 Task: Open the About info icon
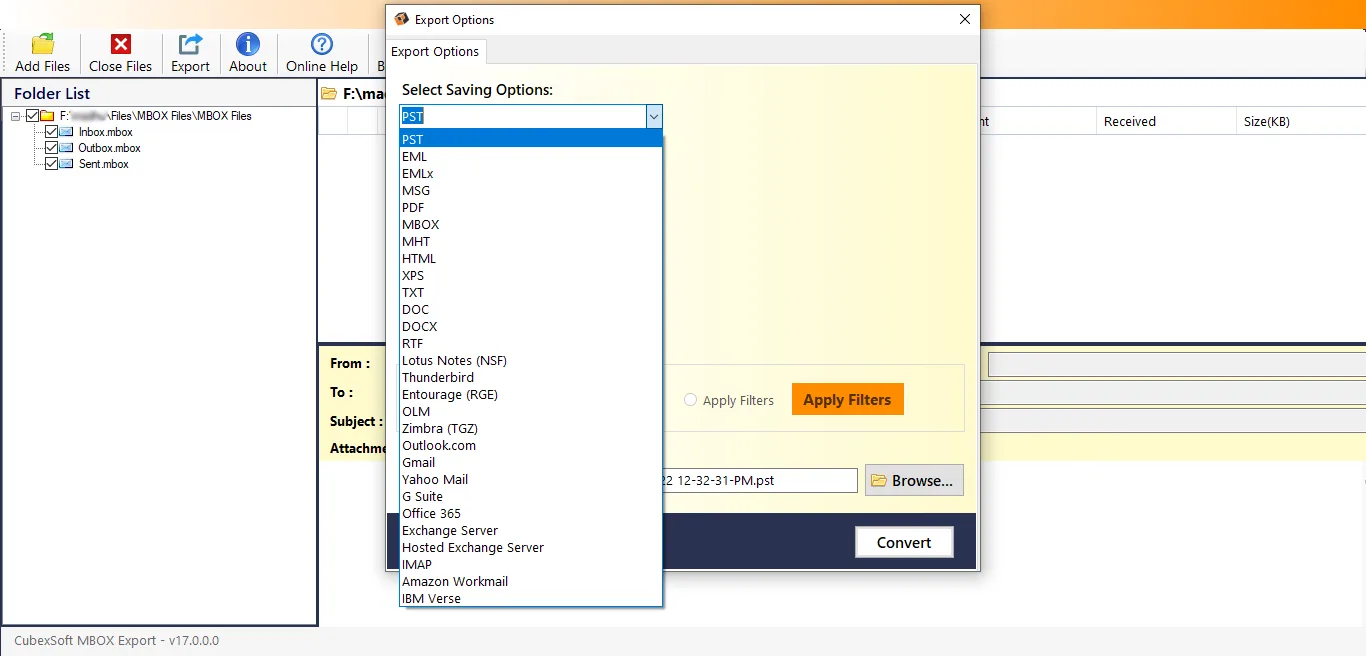[248, 44]
